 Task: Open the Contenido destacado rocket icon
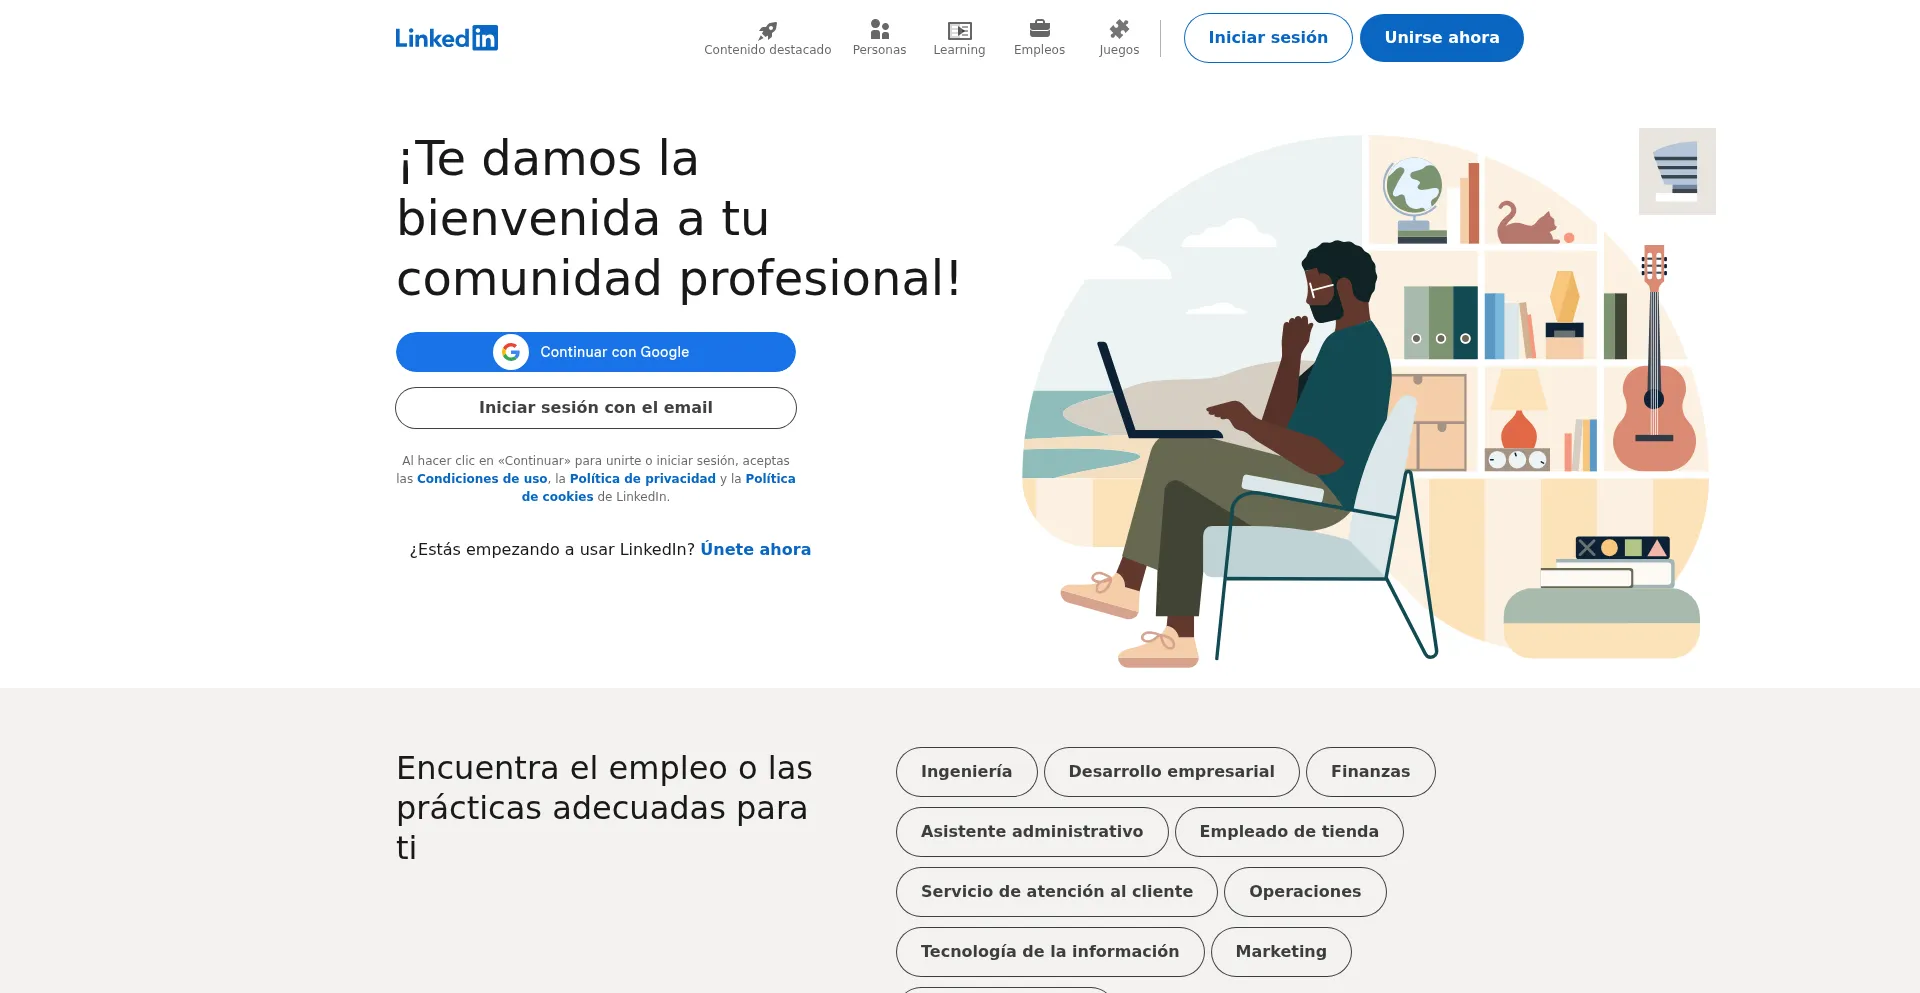coord(767,30)
